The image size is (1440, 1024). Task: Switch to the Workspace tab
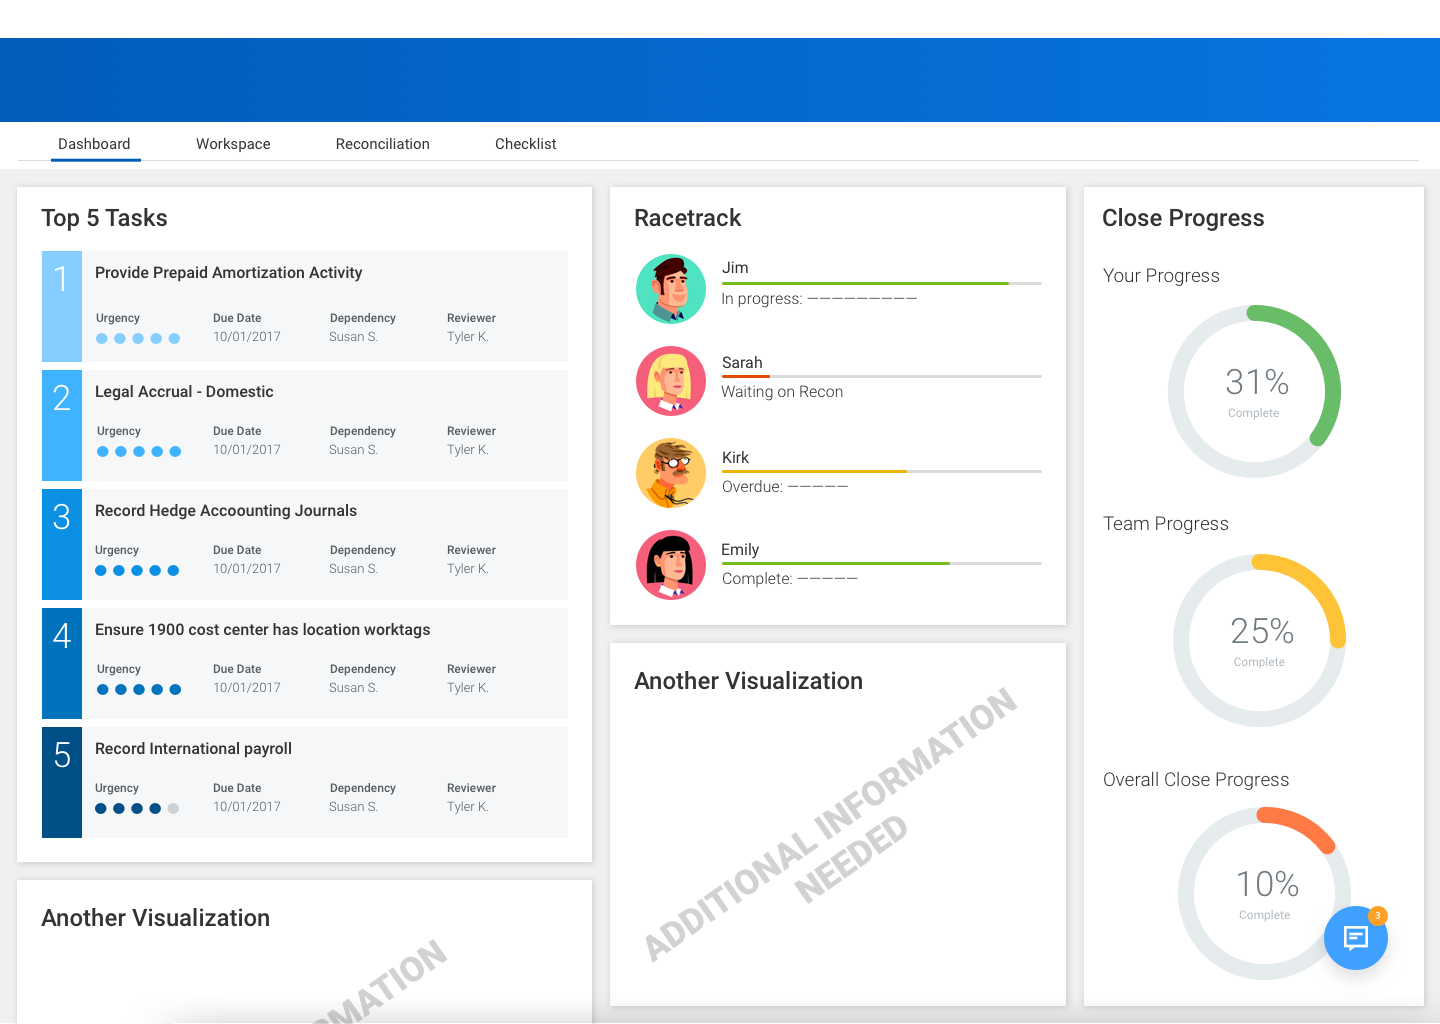pyautogui.click(x=233, y=144)
